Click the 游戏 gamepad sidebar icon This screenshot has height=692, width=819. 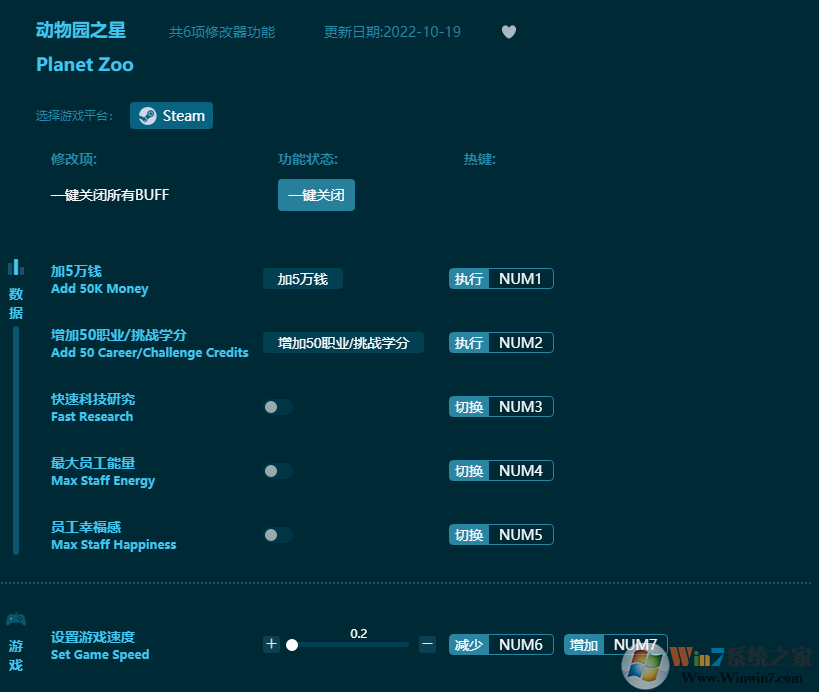click(16, 619)
